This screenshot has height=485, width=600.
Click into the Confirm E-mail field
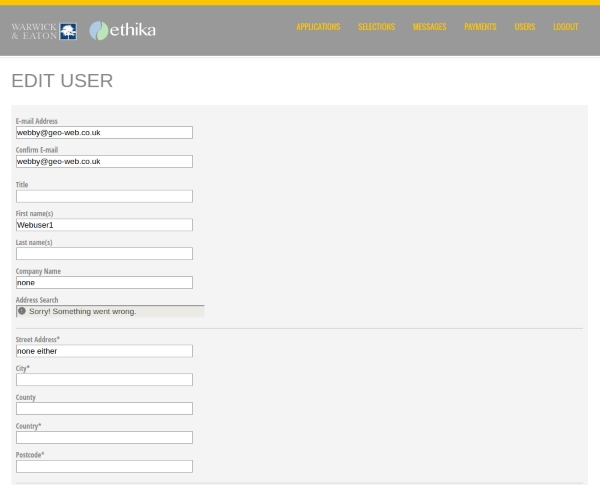click(x=104, y=161)
